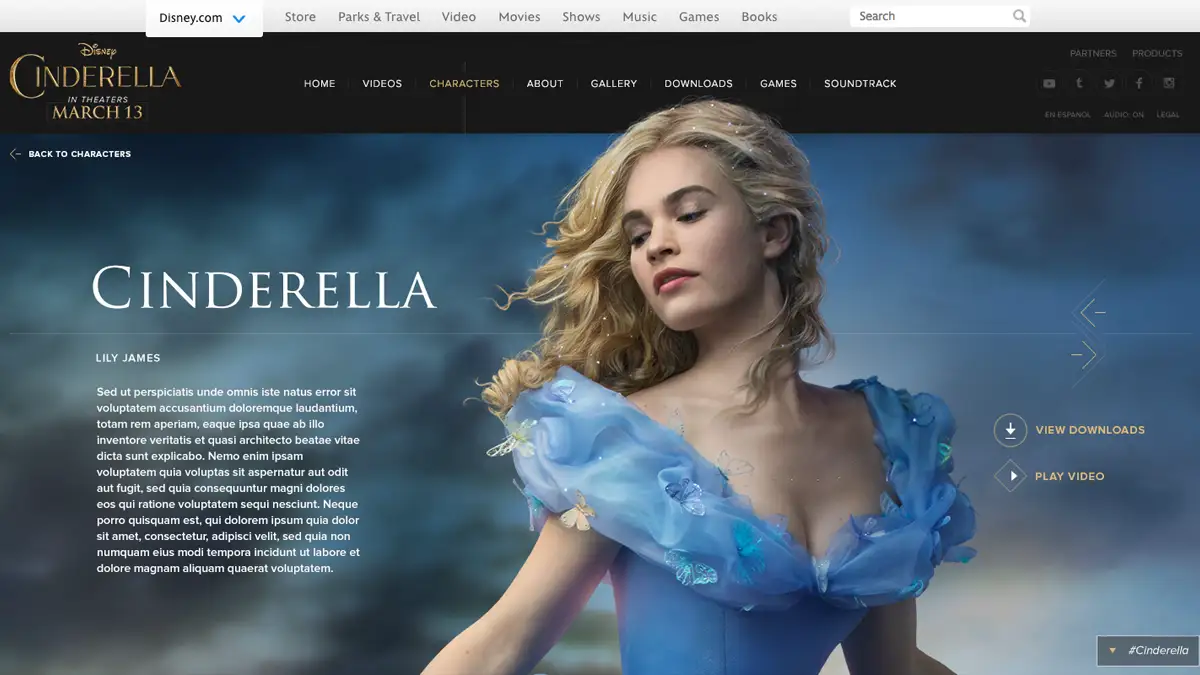Open the Partners link
Viewport: 1200px width, 675px height.
point(1093,54)
